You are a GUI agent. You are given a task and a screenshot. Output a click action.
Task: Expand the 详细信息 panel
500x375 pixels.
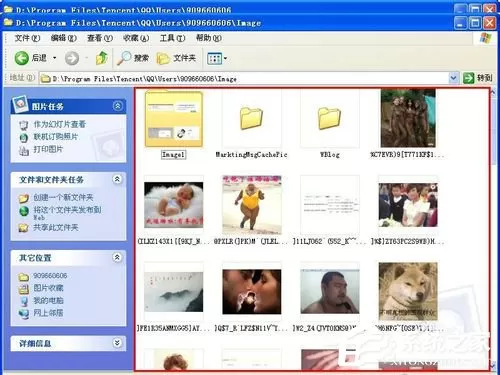click(x=117, y=343)
